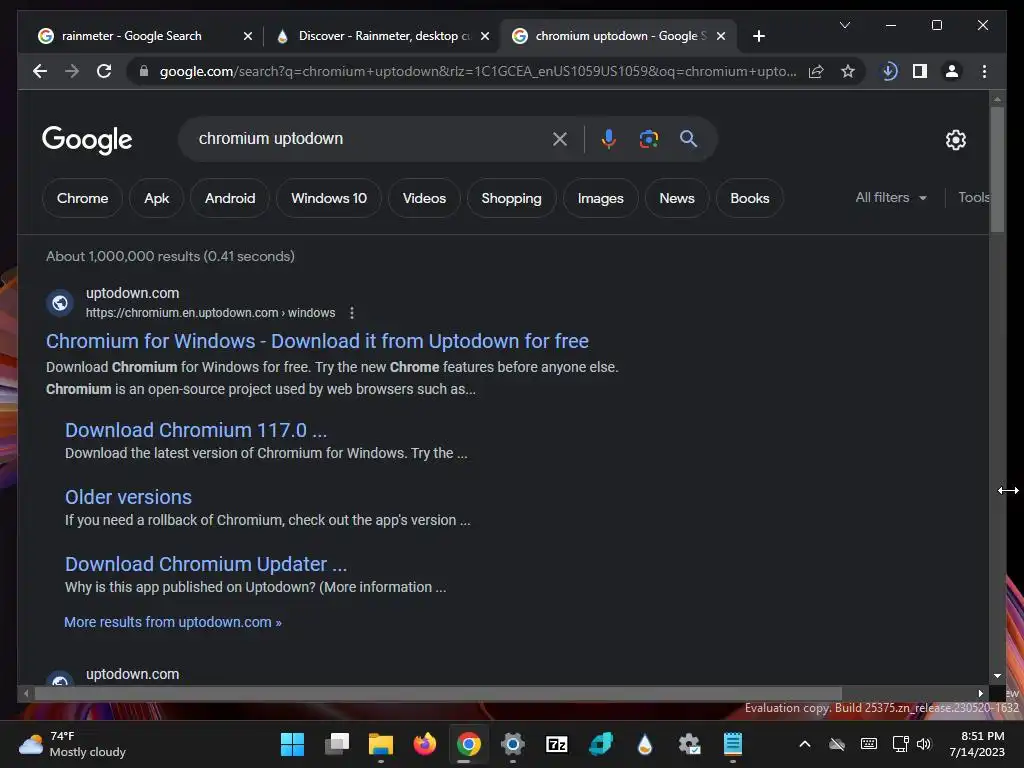This screenshot has width=1024, height=768.
Task: Close the Discover Rainmeter tab
Action: tap(485, 36)
